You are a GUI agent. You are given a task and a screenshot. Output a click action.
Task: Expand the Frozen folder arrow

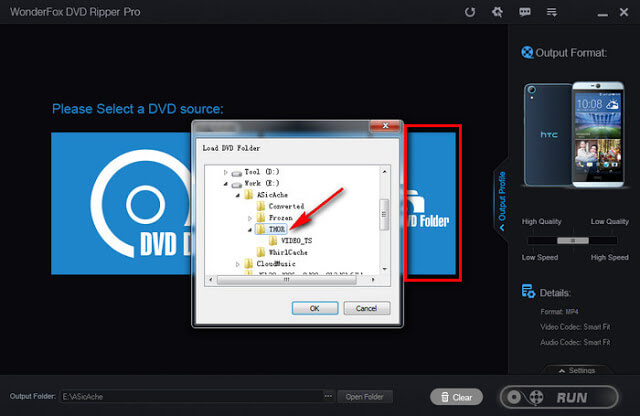(249, 217)
